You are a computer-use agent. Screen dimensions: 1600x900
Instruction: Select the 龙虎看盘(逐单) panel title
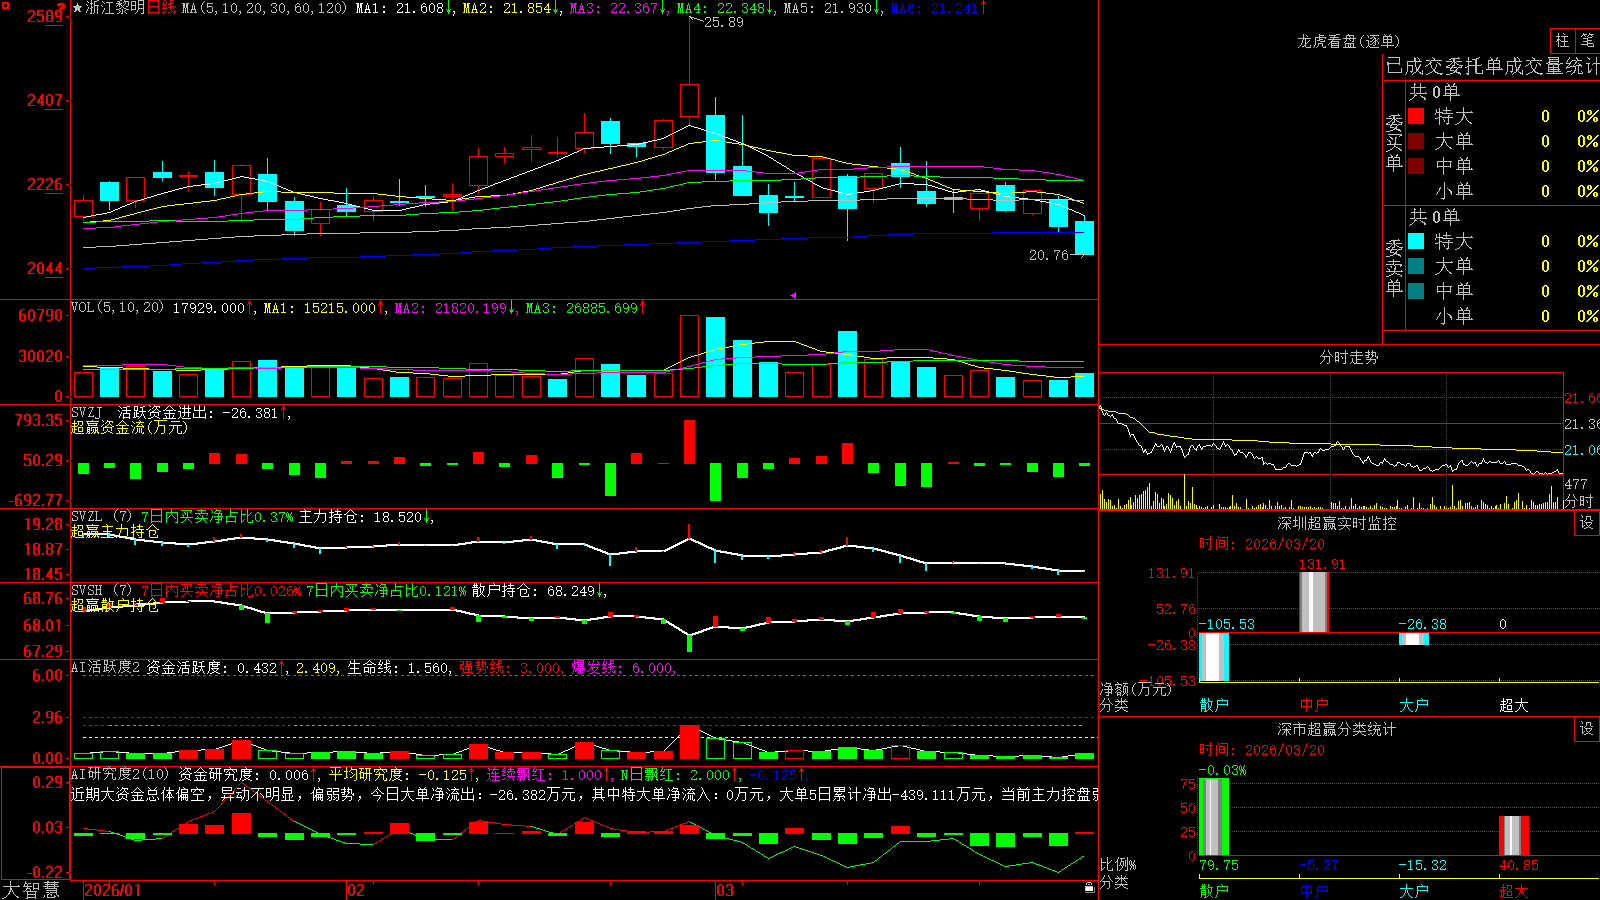tap(1348, 41)
